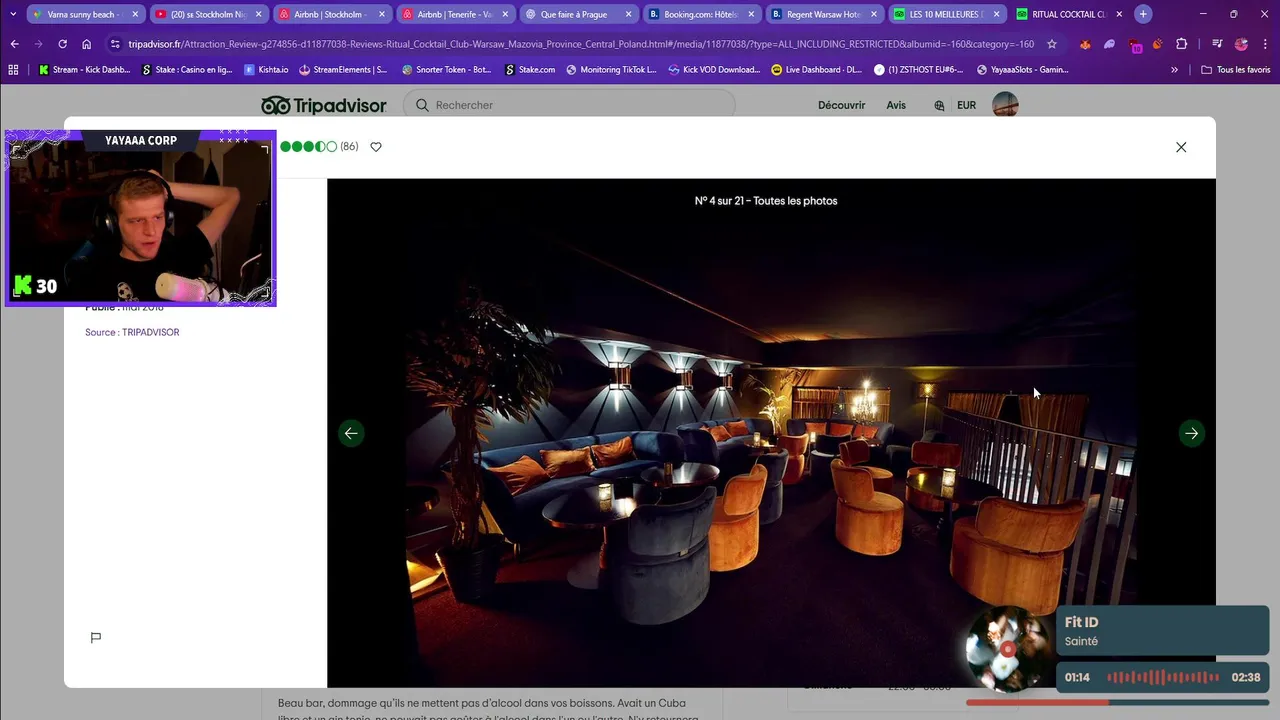Click Source : TRIPADVISOR text
Image resolution: width=1280 pixels, height=720 pixels.
(132, 332)
